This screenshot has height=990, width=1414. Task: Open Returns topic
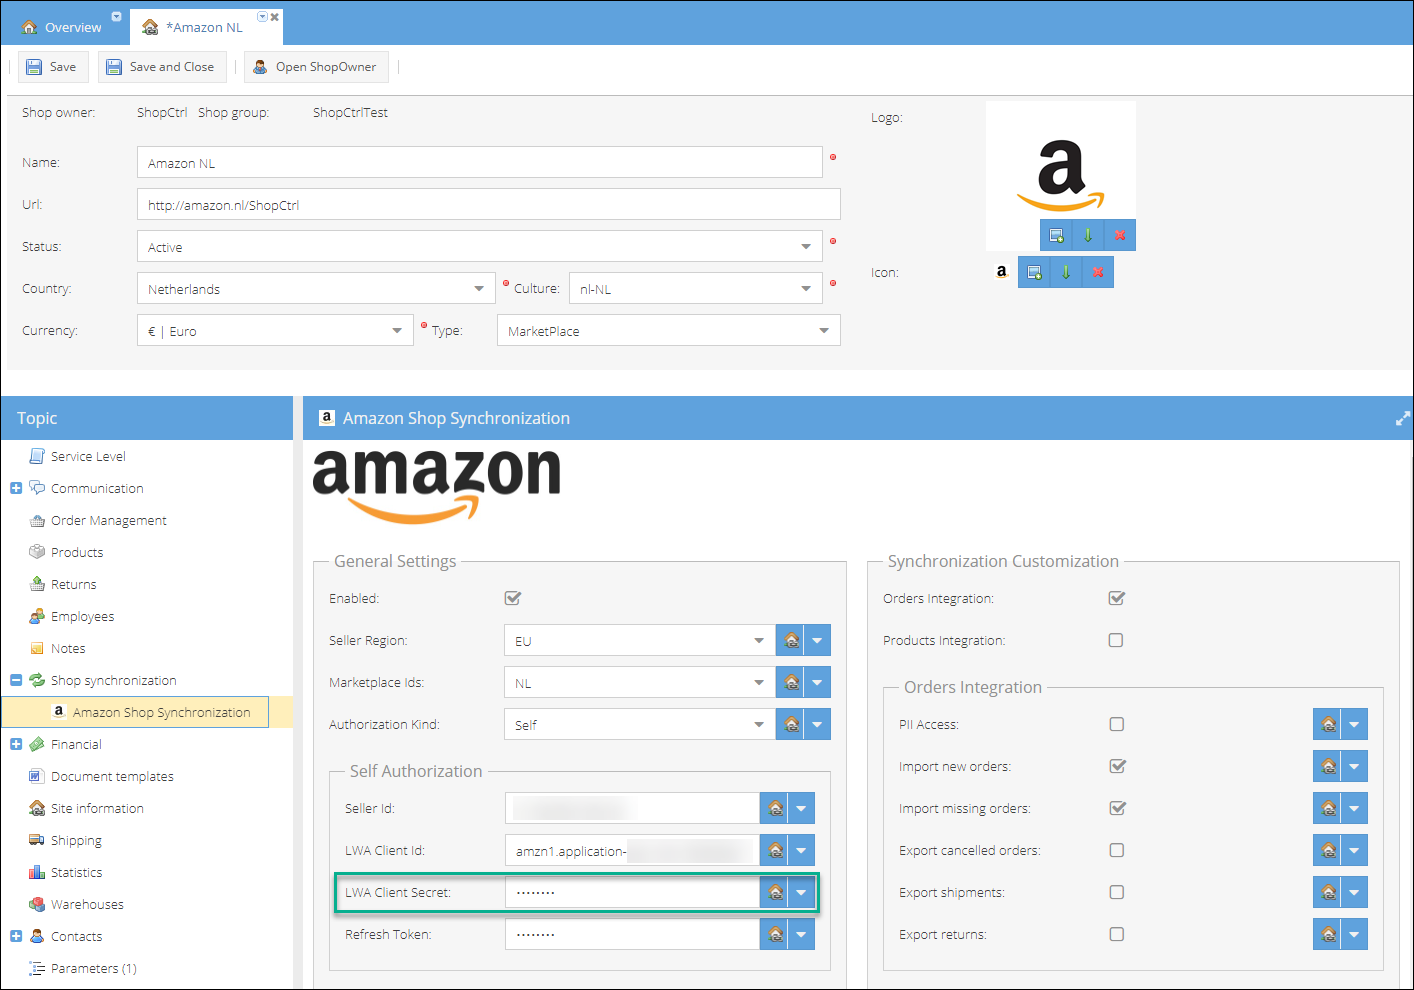[73, 584]
